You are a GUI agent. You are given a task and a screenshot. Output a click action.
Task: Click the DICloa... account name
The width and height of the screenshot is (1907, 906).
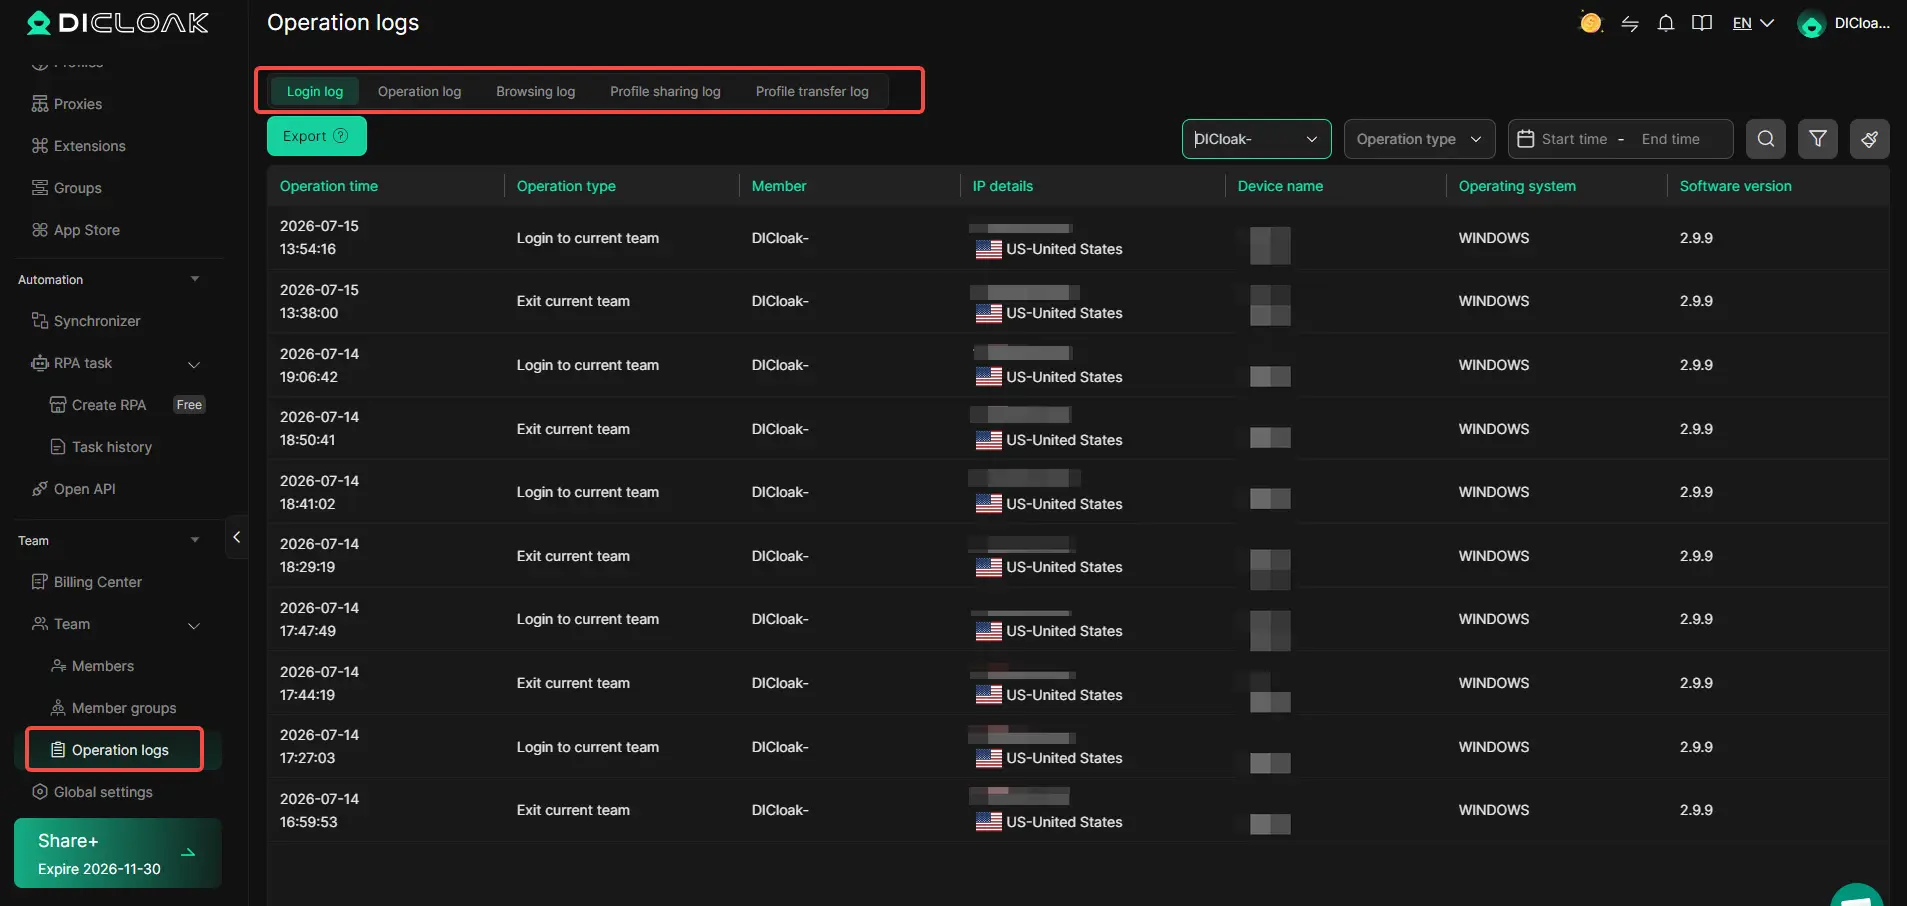1862,23
